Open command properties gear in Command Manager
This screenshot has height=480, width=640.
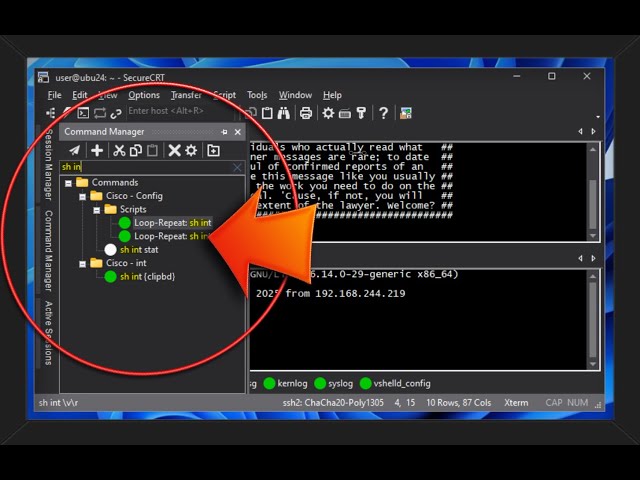click(x=191, y=151)
